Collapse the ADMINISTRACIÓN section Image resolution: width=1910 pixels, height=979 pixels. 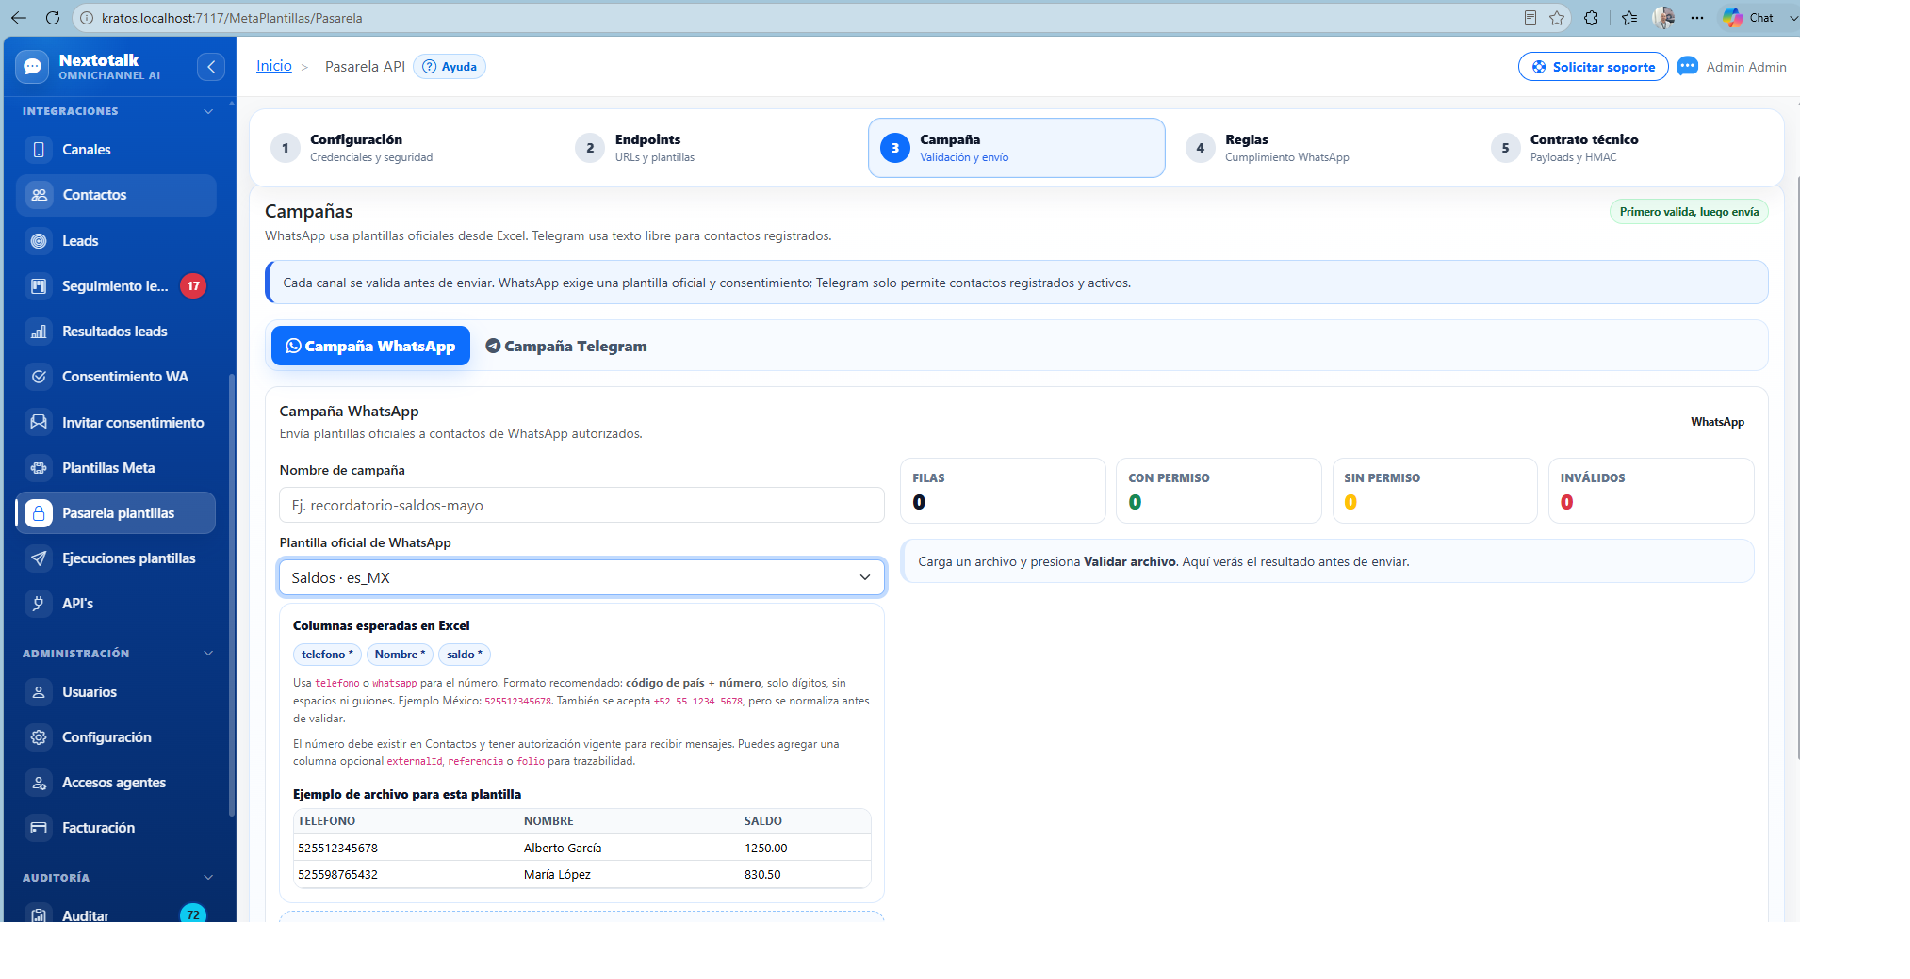click(x=208, y=654)
